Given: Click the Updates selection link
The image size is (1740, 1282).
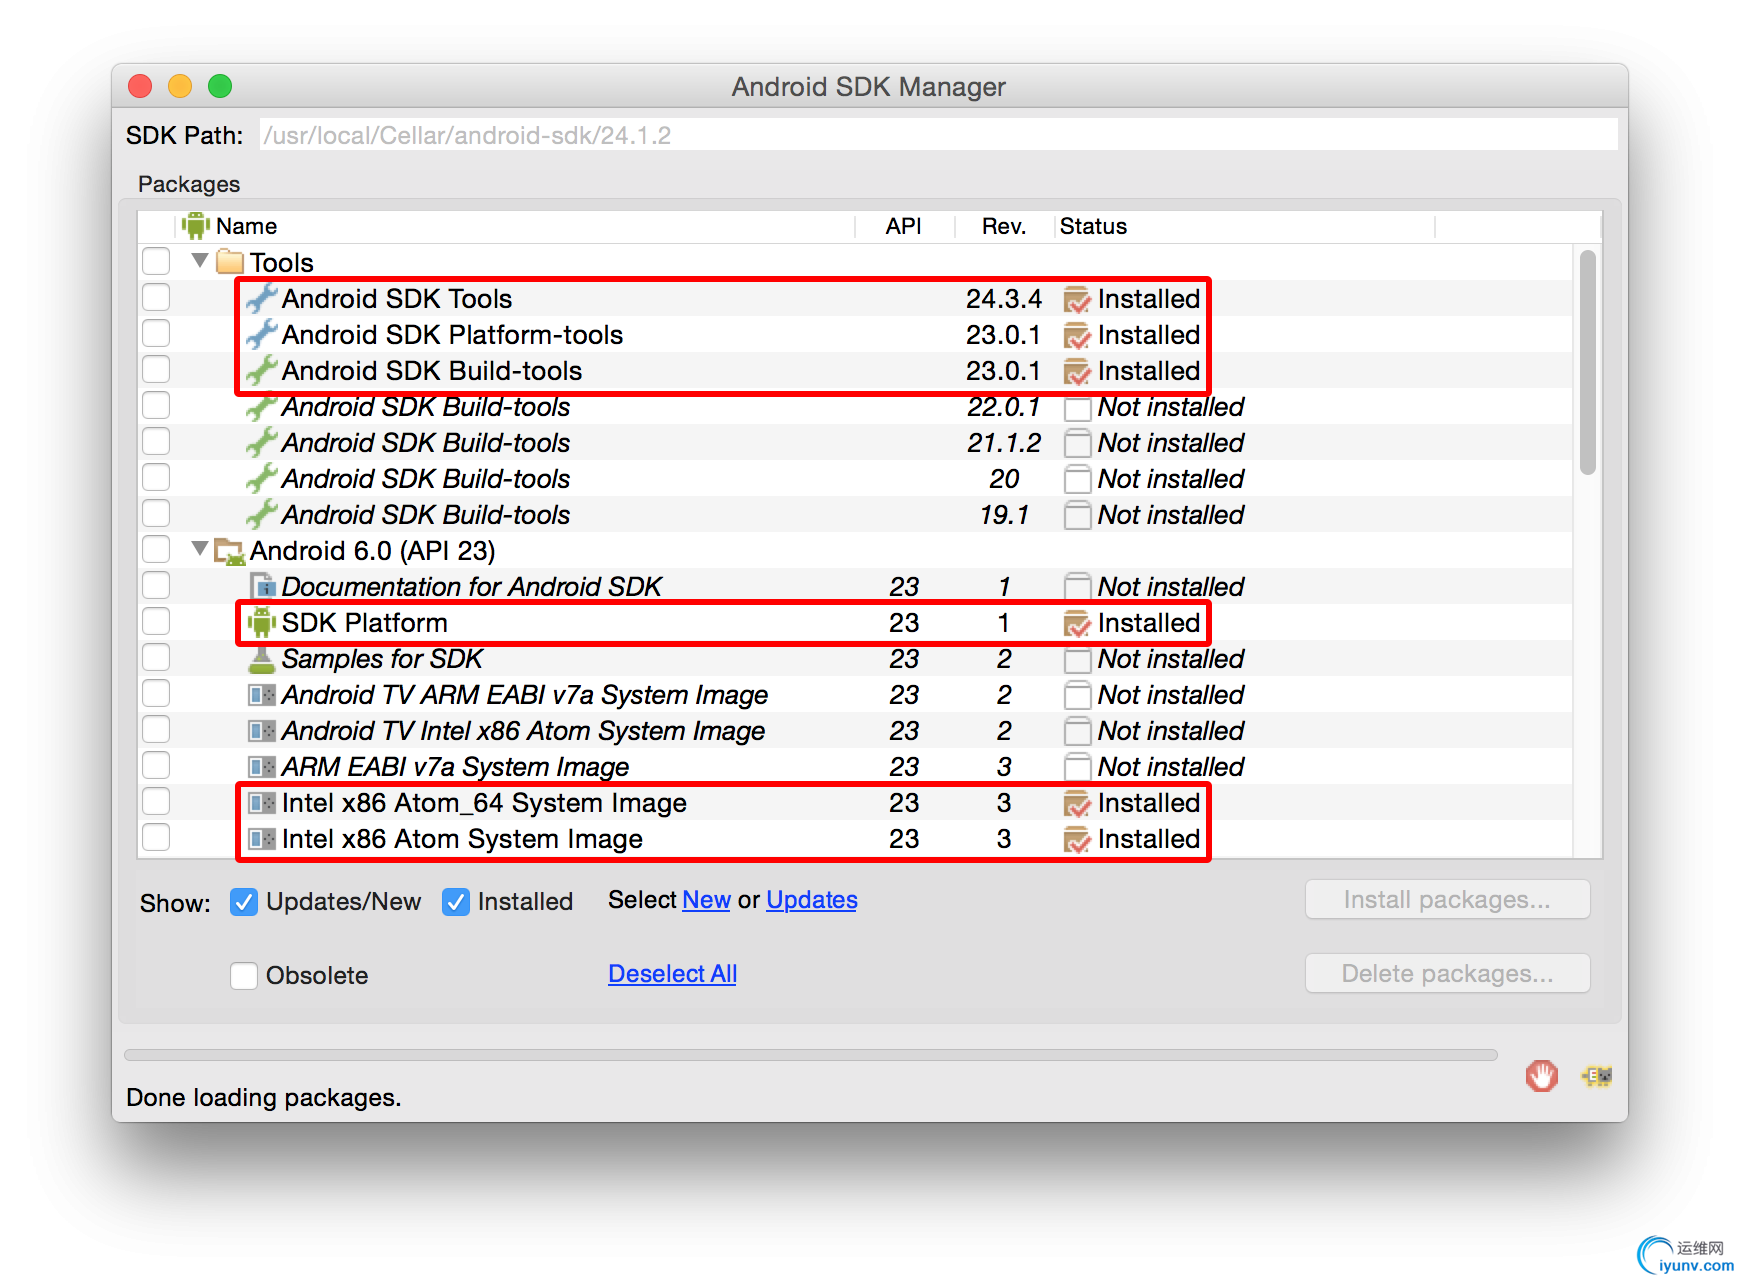Looking at the screenshot, I should [x=812, y=900].
